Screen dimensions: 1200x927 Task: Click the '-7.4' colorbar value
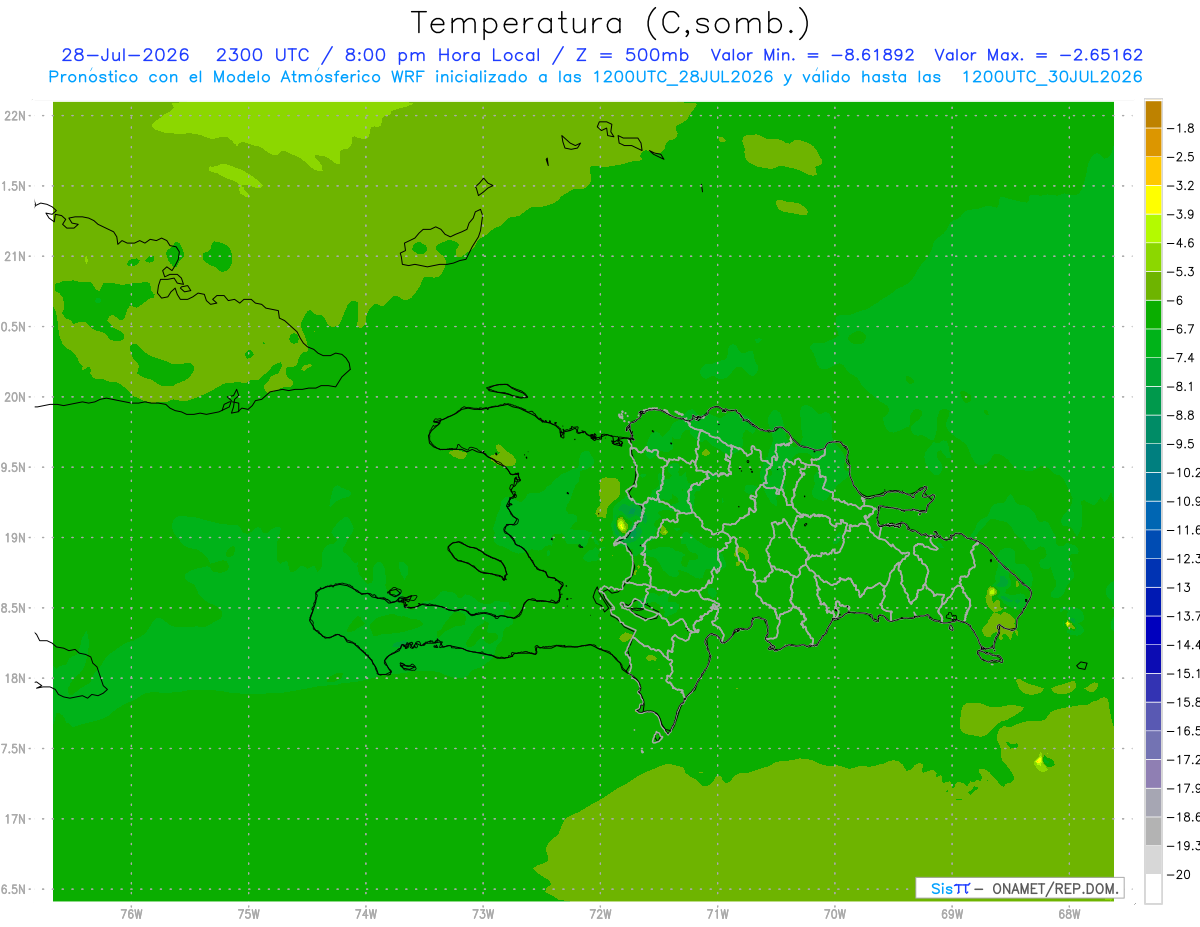[x=1181, y=357]
